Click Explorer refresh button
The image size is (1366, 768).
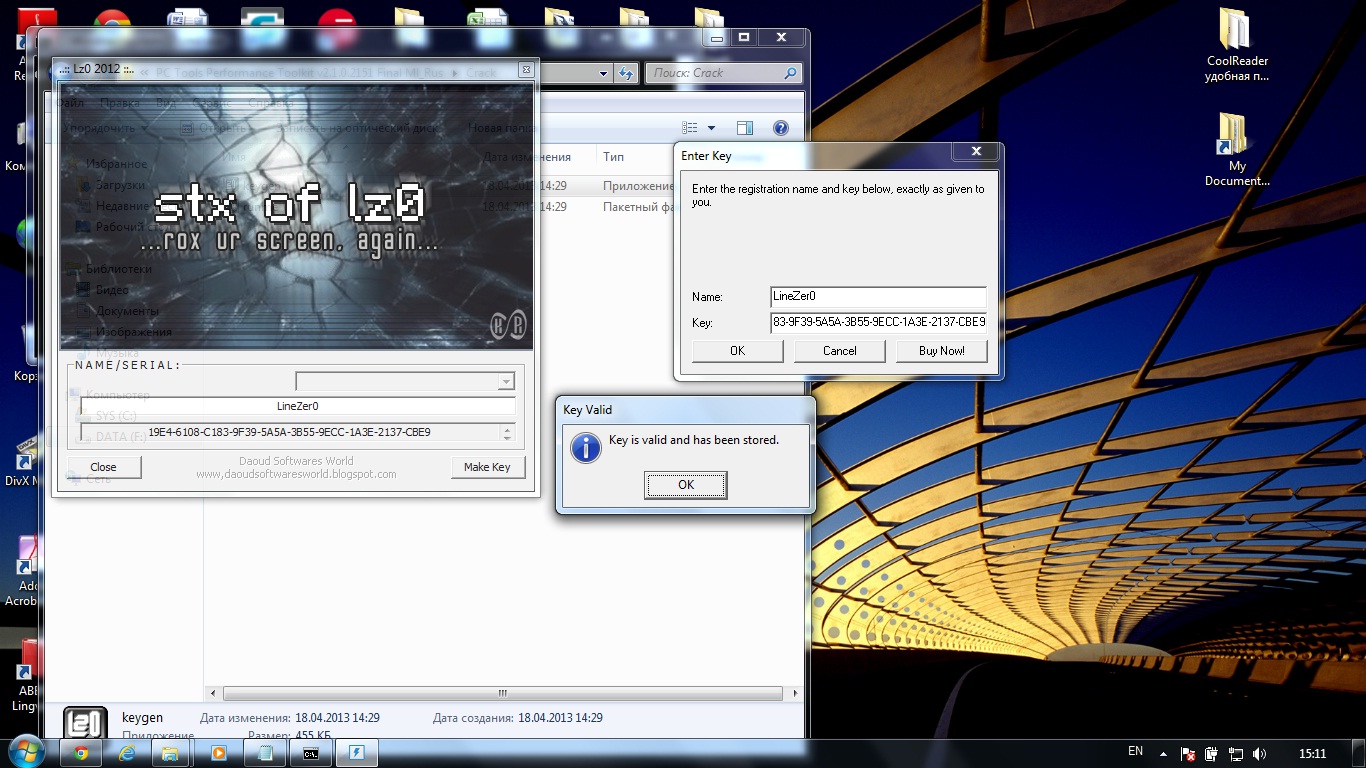(x=626, y=73)
